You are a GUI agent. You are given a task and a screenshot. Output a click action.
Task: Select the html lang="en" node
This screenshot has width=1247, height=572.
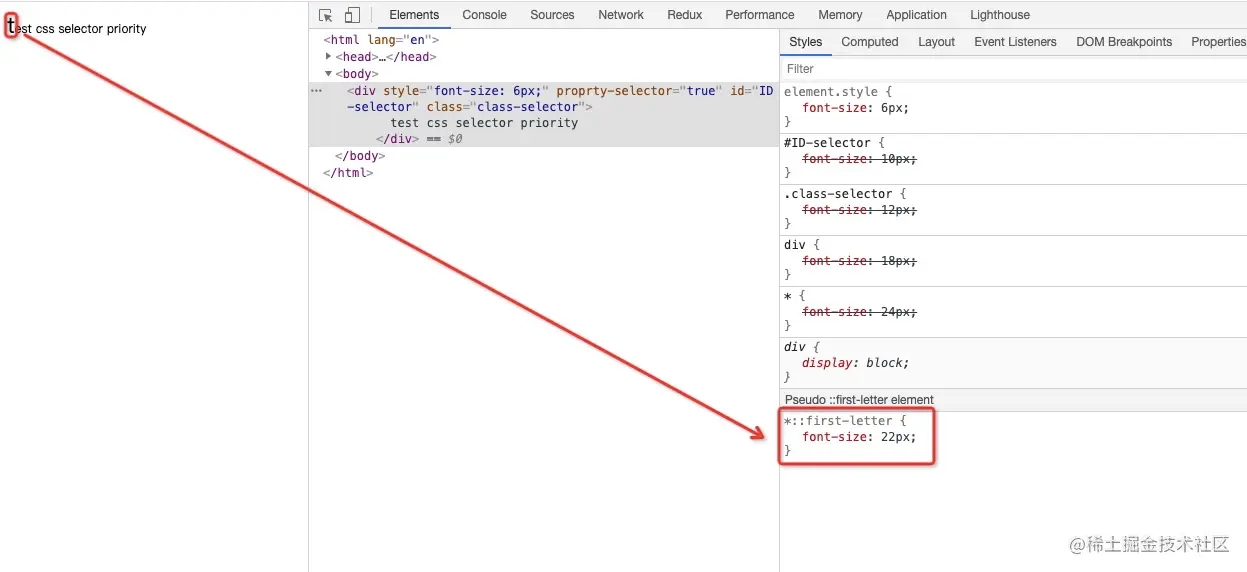click(x=381, y=40)
